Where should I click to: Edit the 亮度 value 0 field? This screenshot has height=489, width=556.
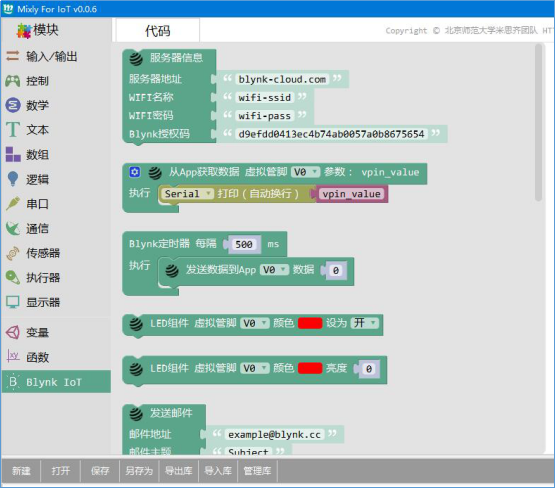pos(369,369)
